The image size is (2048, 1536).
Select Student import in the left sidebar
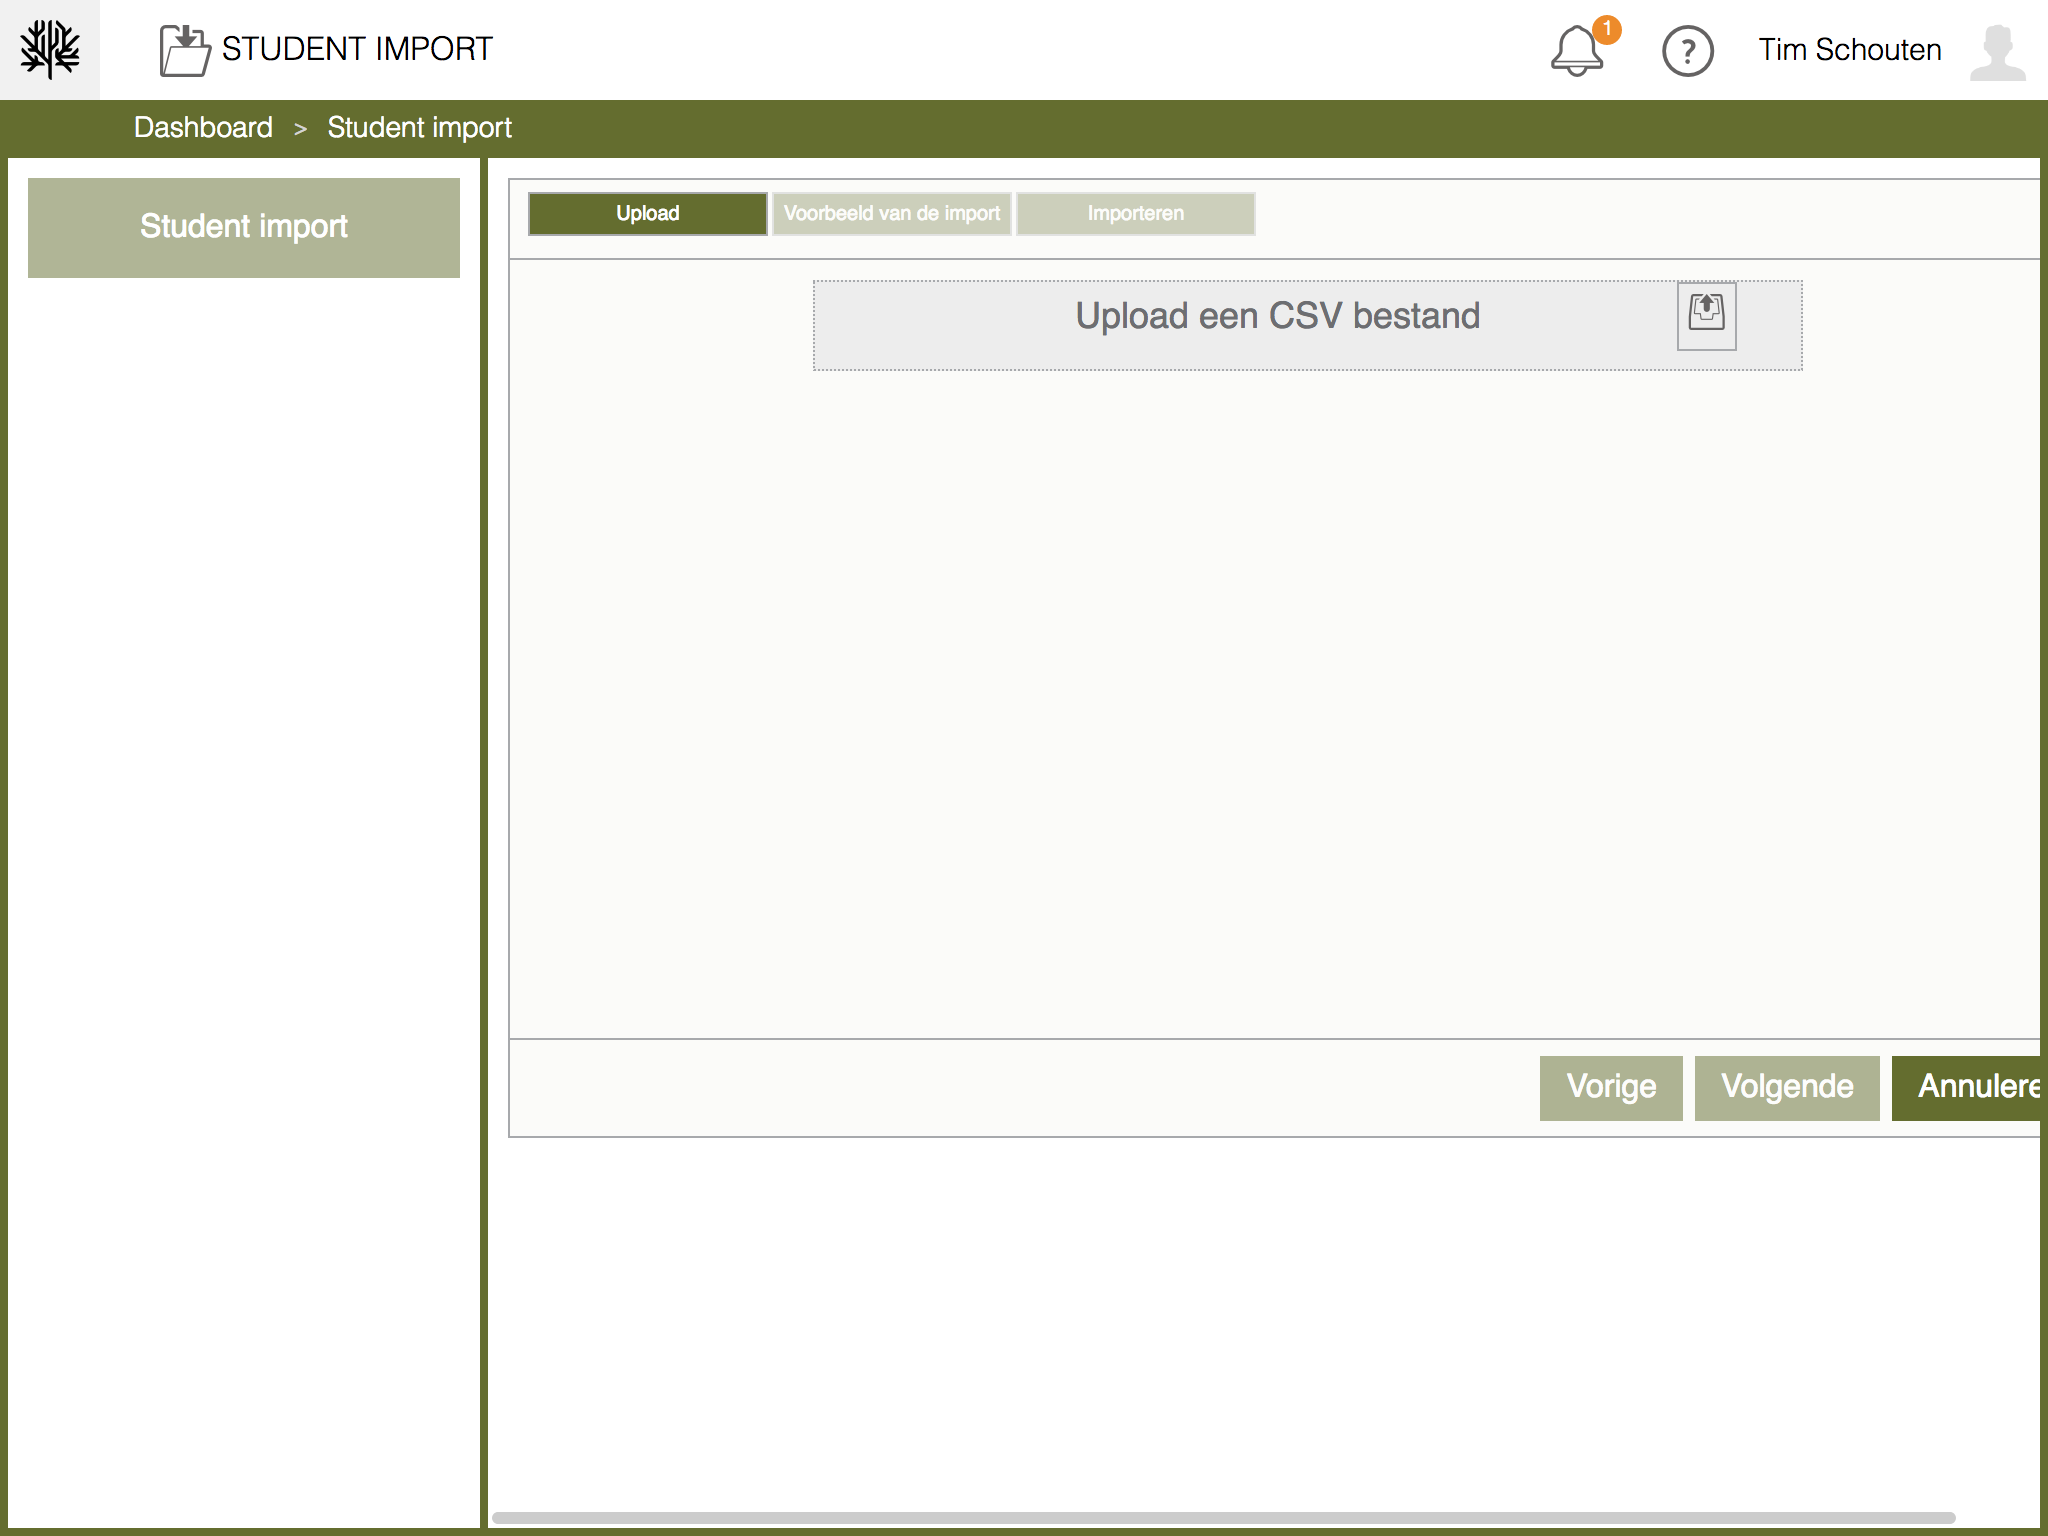(x=244, y=226)
